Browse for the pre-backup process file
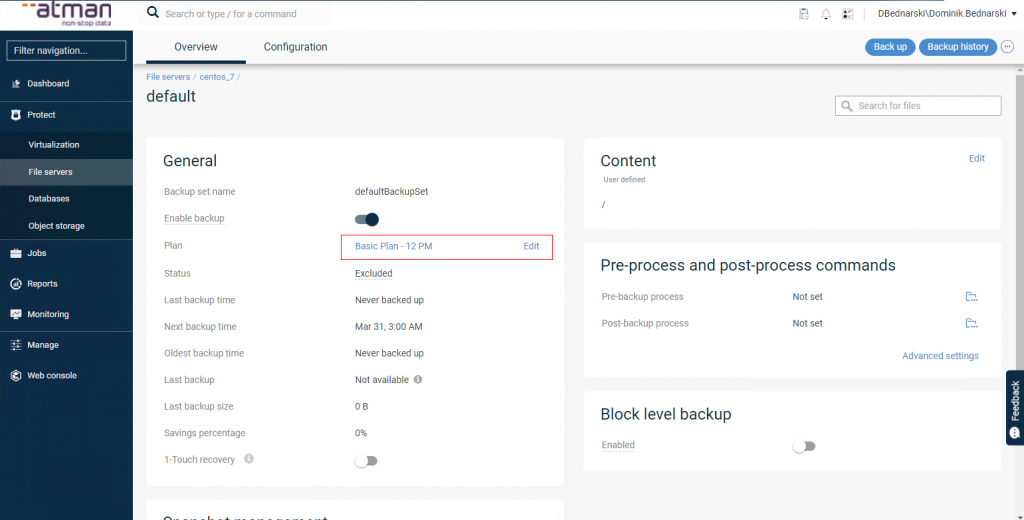 (x=971, y=297)
